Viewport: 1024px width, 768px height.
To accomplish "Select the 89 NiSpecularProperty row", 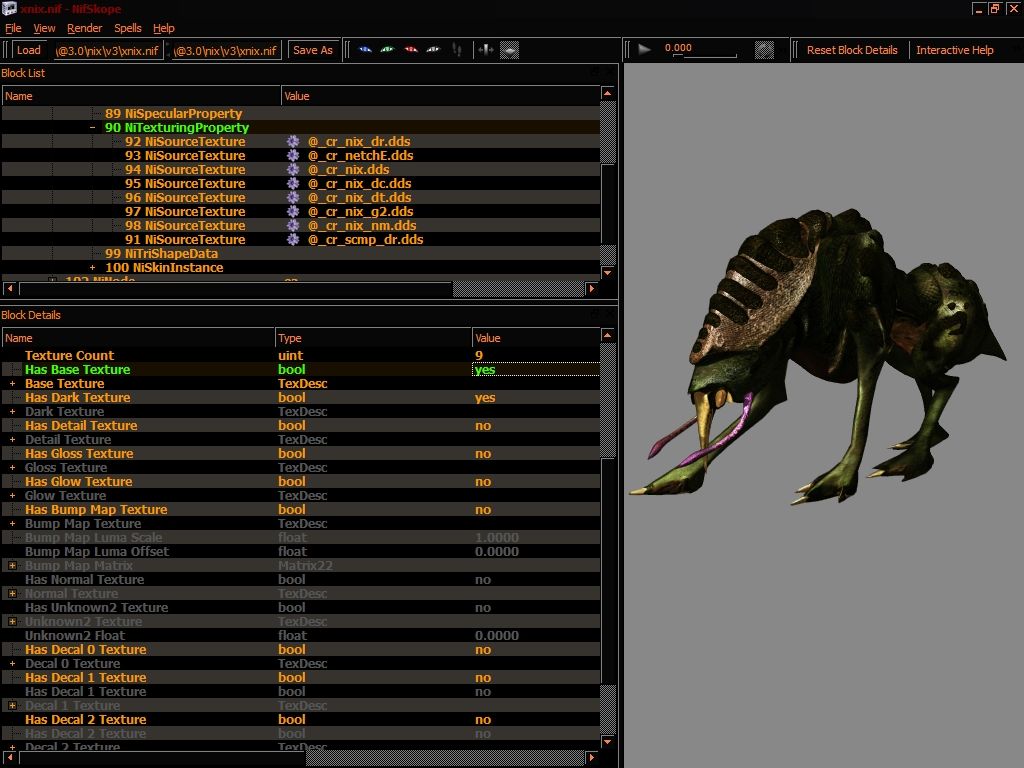I will tap(300, 114).
